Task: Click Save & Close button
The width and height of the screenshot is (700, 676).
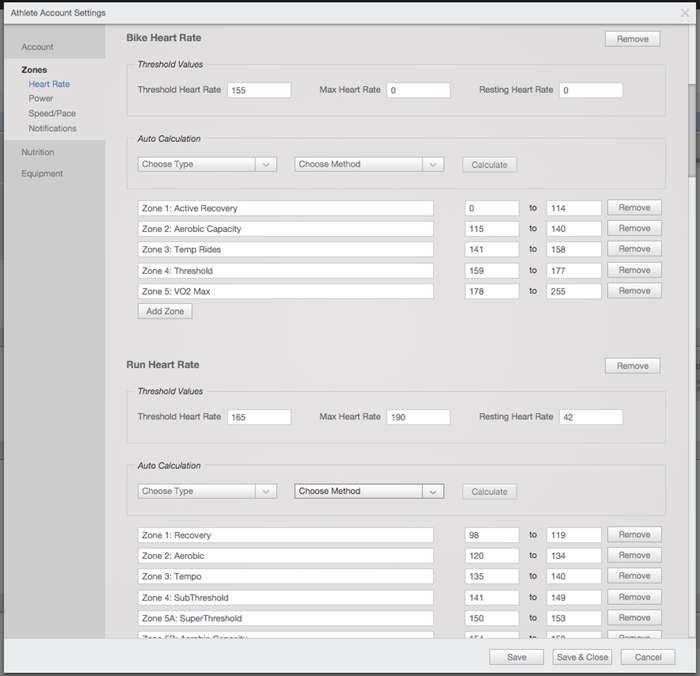Action: (x=582, y=657)
